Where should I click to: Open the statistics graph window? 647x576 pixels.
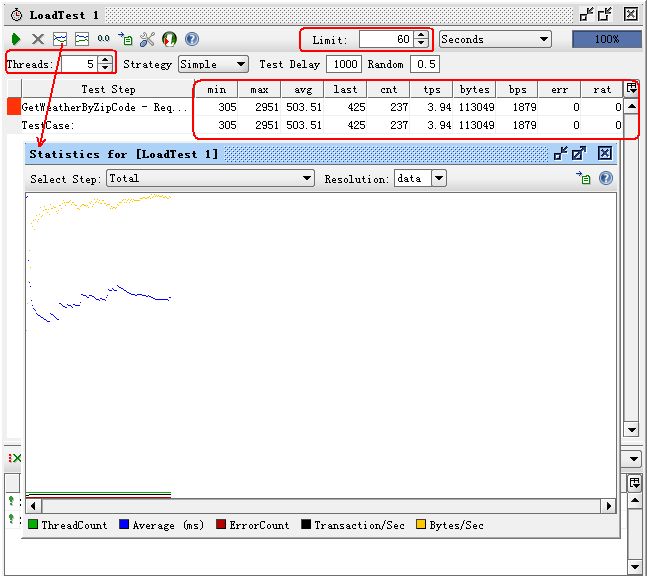(60, 39)
